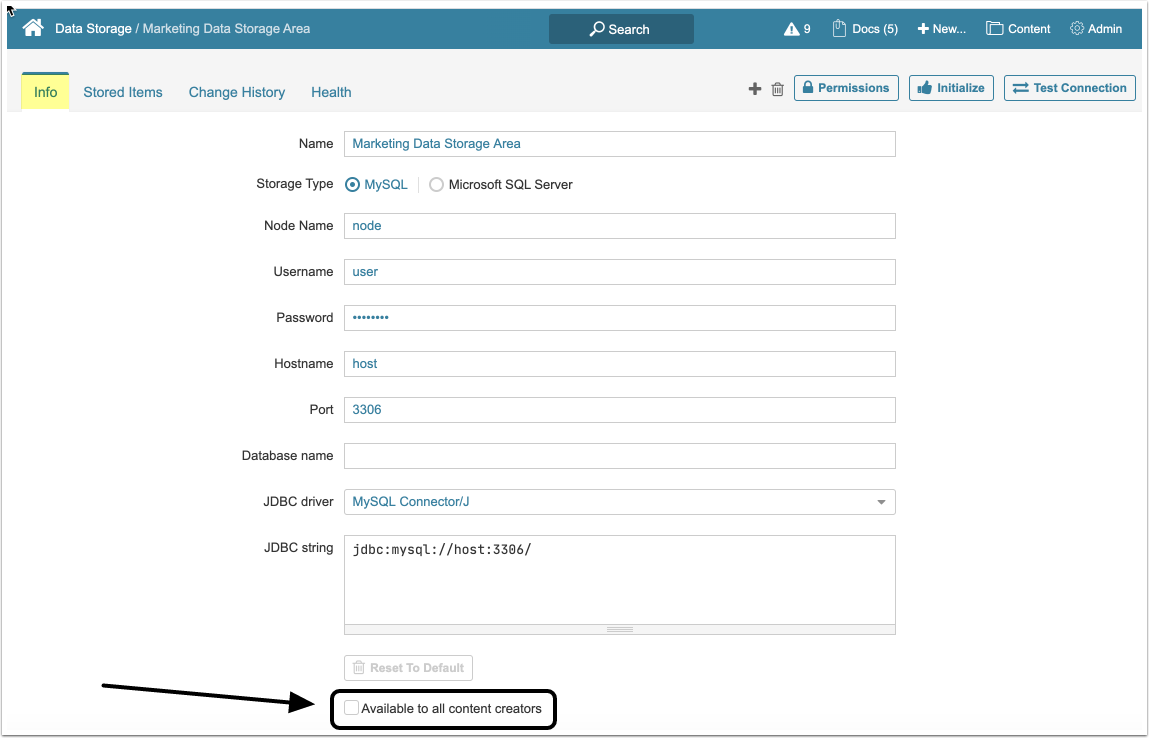Click the Port field

619,410
